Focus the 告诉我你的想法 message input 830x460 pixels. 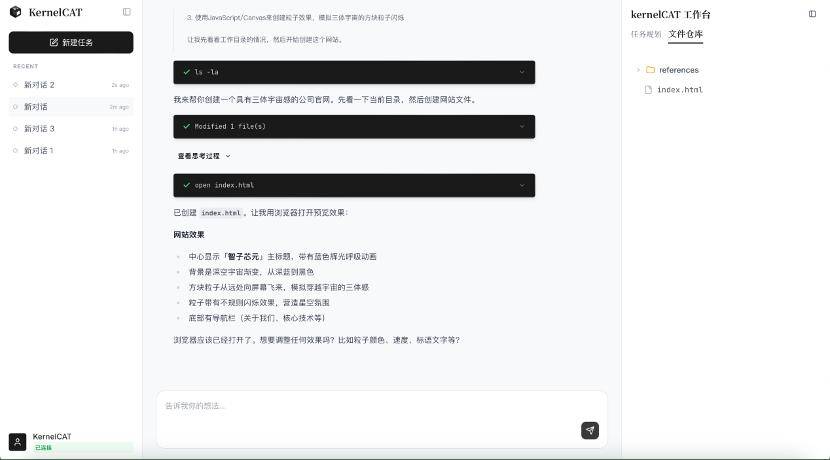pyautogui.click(x=370, y=406)
